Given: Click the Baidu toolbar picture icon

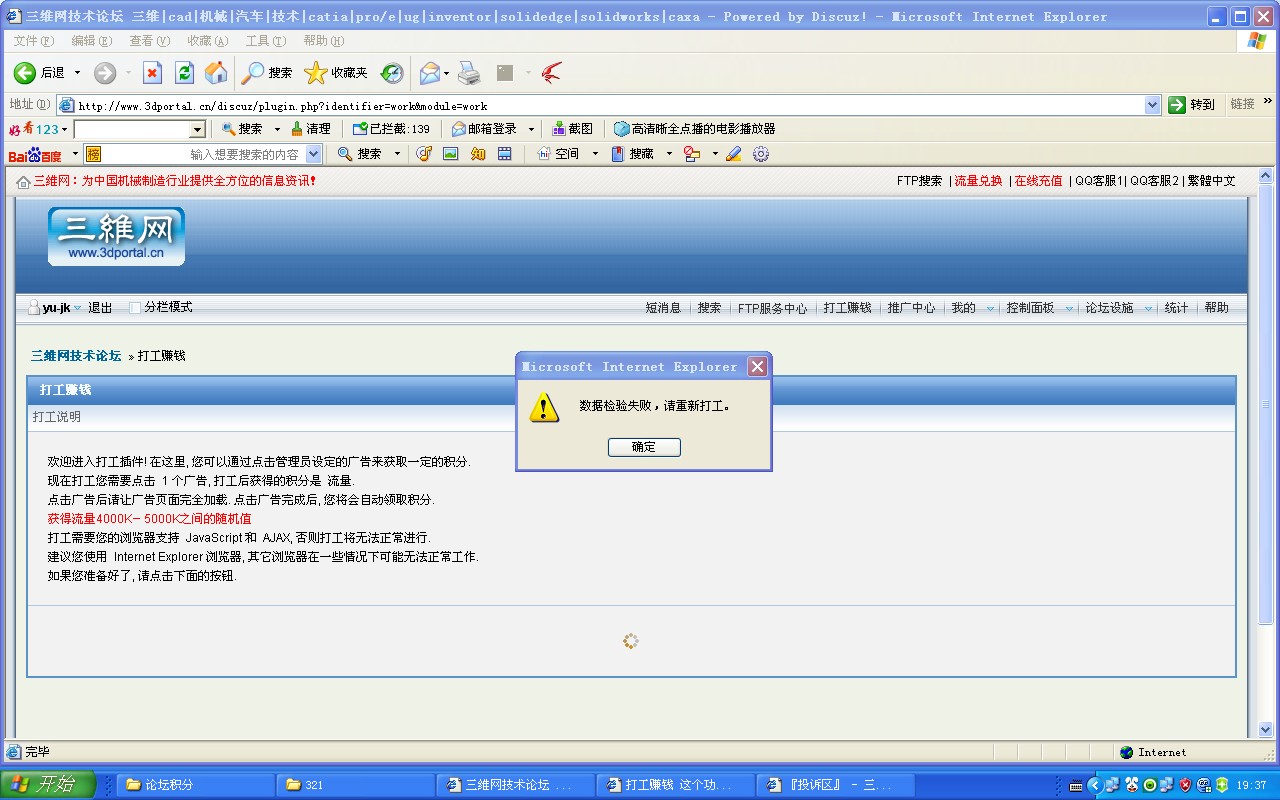Looking at the screenshot, I should point(451,154).
